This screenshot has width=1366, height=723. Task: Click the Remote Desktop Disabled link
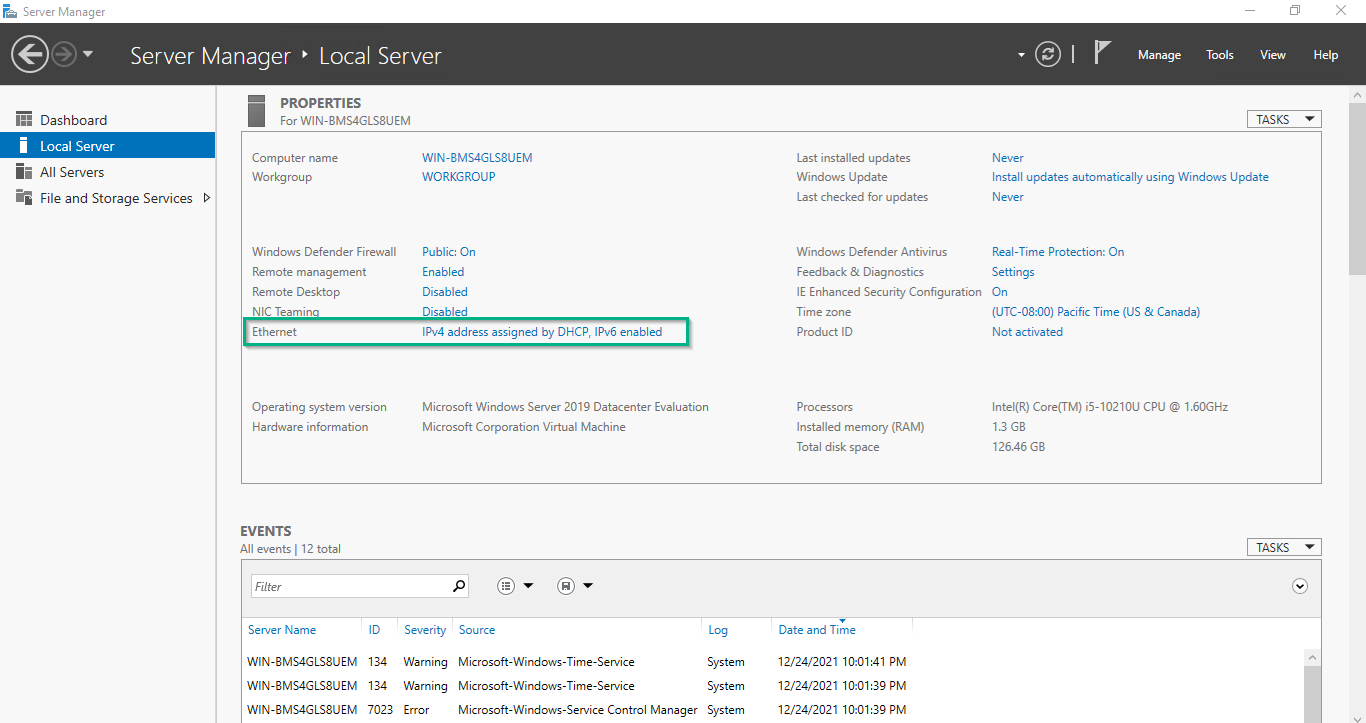[x=444, y=292]
